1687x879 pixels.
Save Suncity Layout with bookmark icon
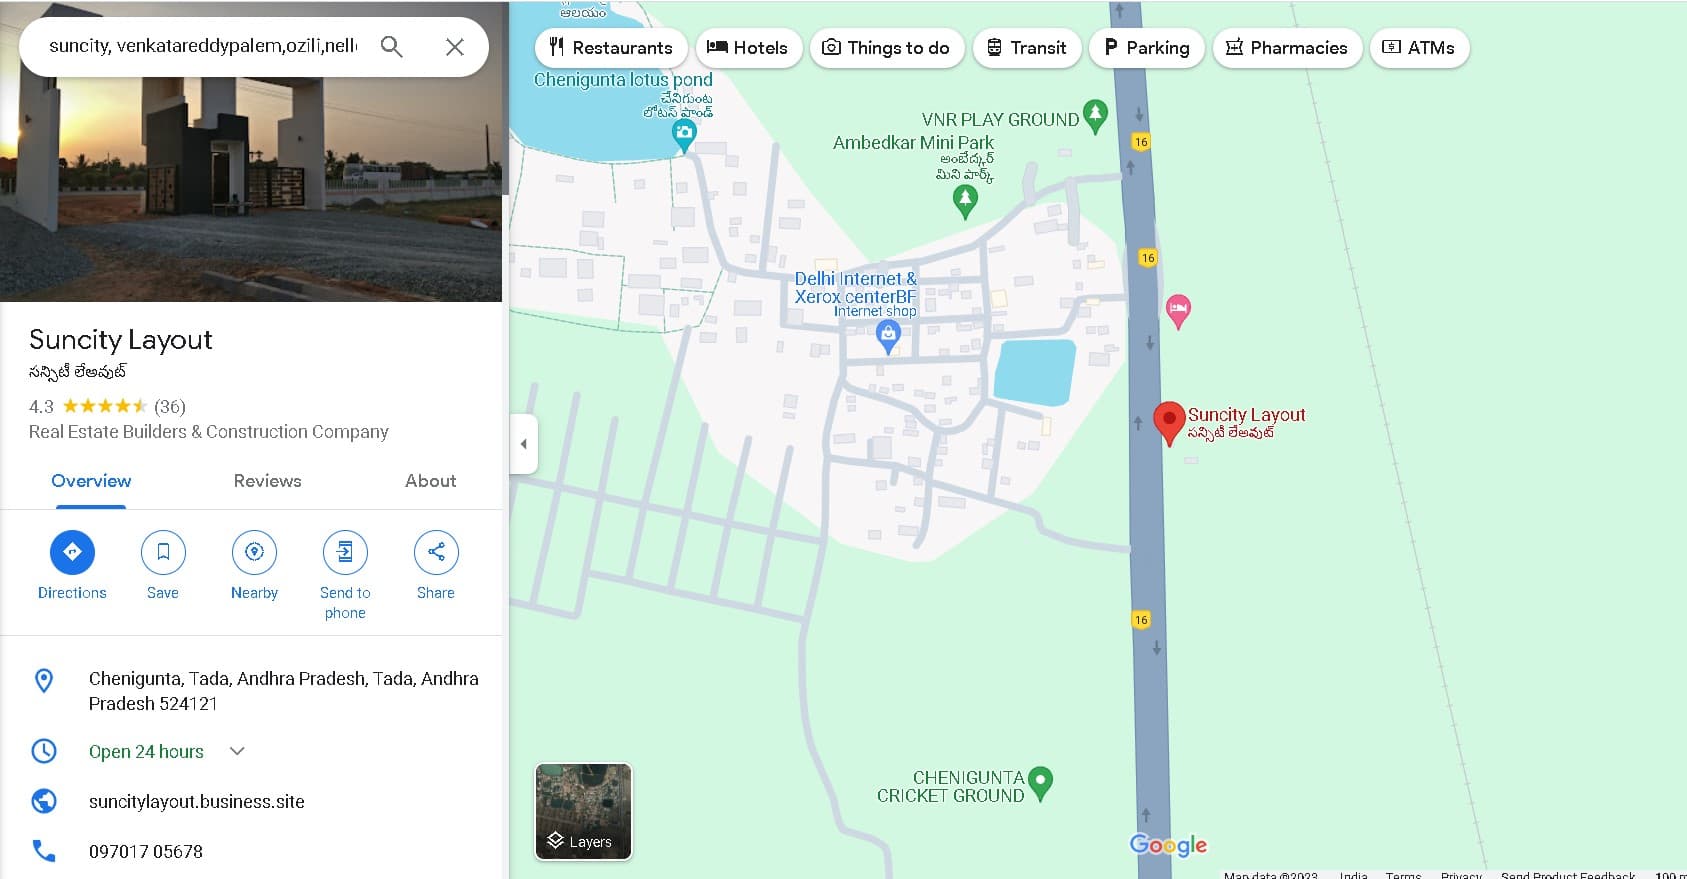163,552
